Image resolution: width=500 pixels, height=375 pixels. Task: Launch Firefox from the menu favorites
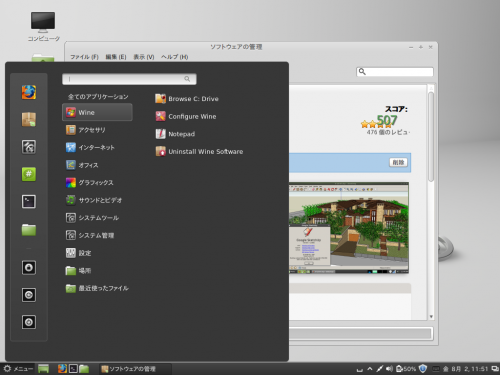coord(29,92)
